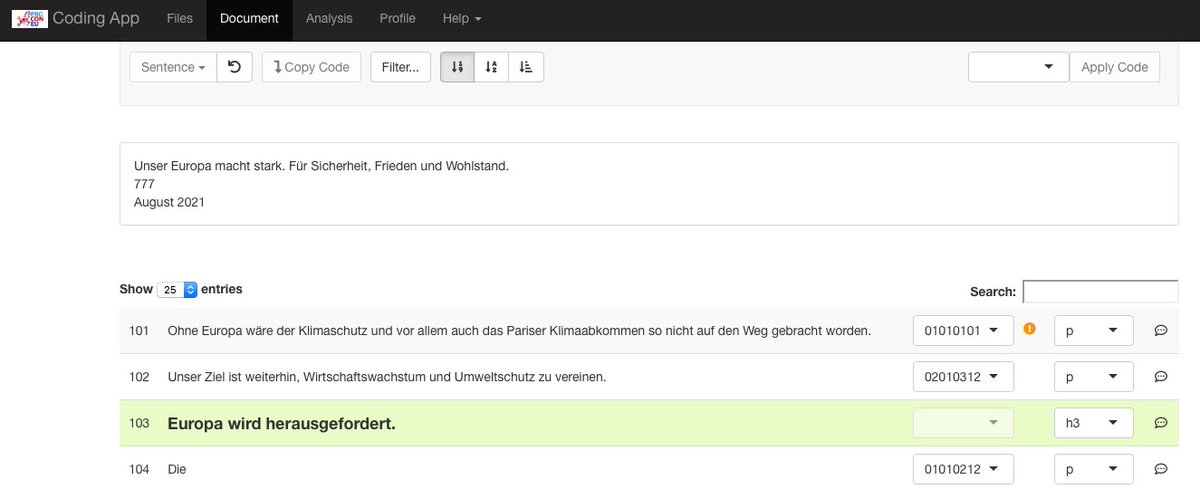Open the empty code dropdown on row 103
The image size is (1200, 489).
(x=963, y=423)
